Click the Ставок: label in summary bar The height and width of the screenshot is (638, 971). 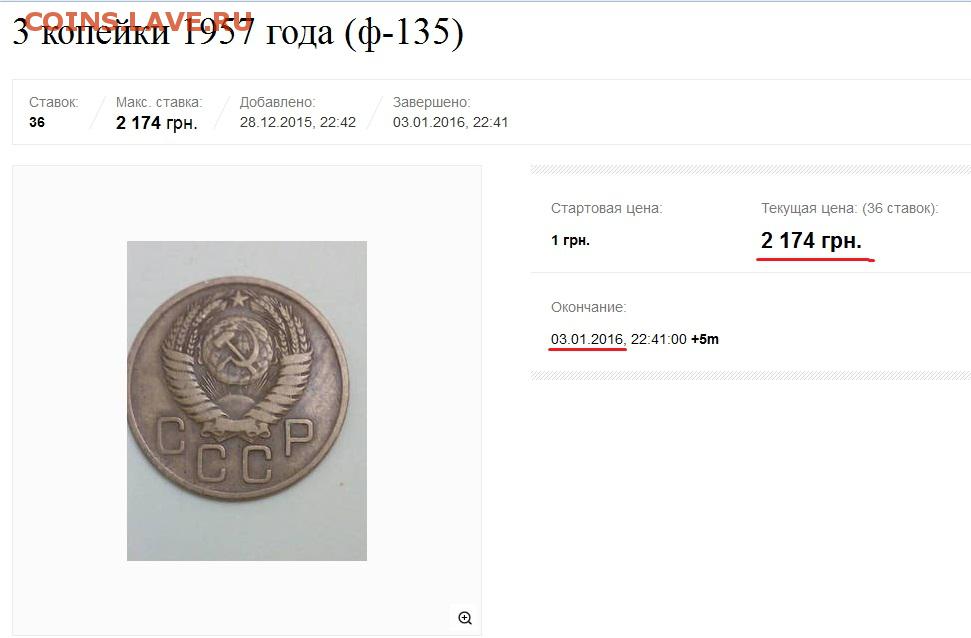(54, 102)
